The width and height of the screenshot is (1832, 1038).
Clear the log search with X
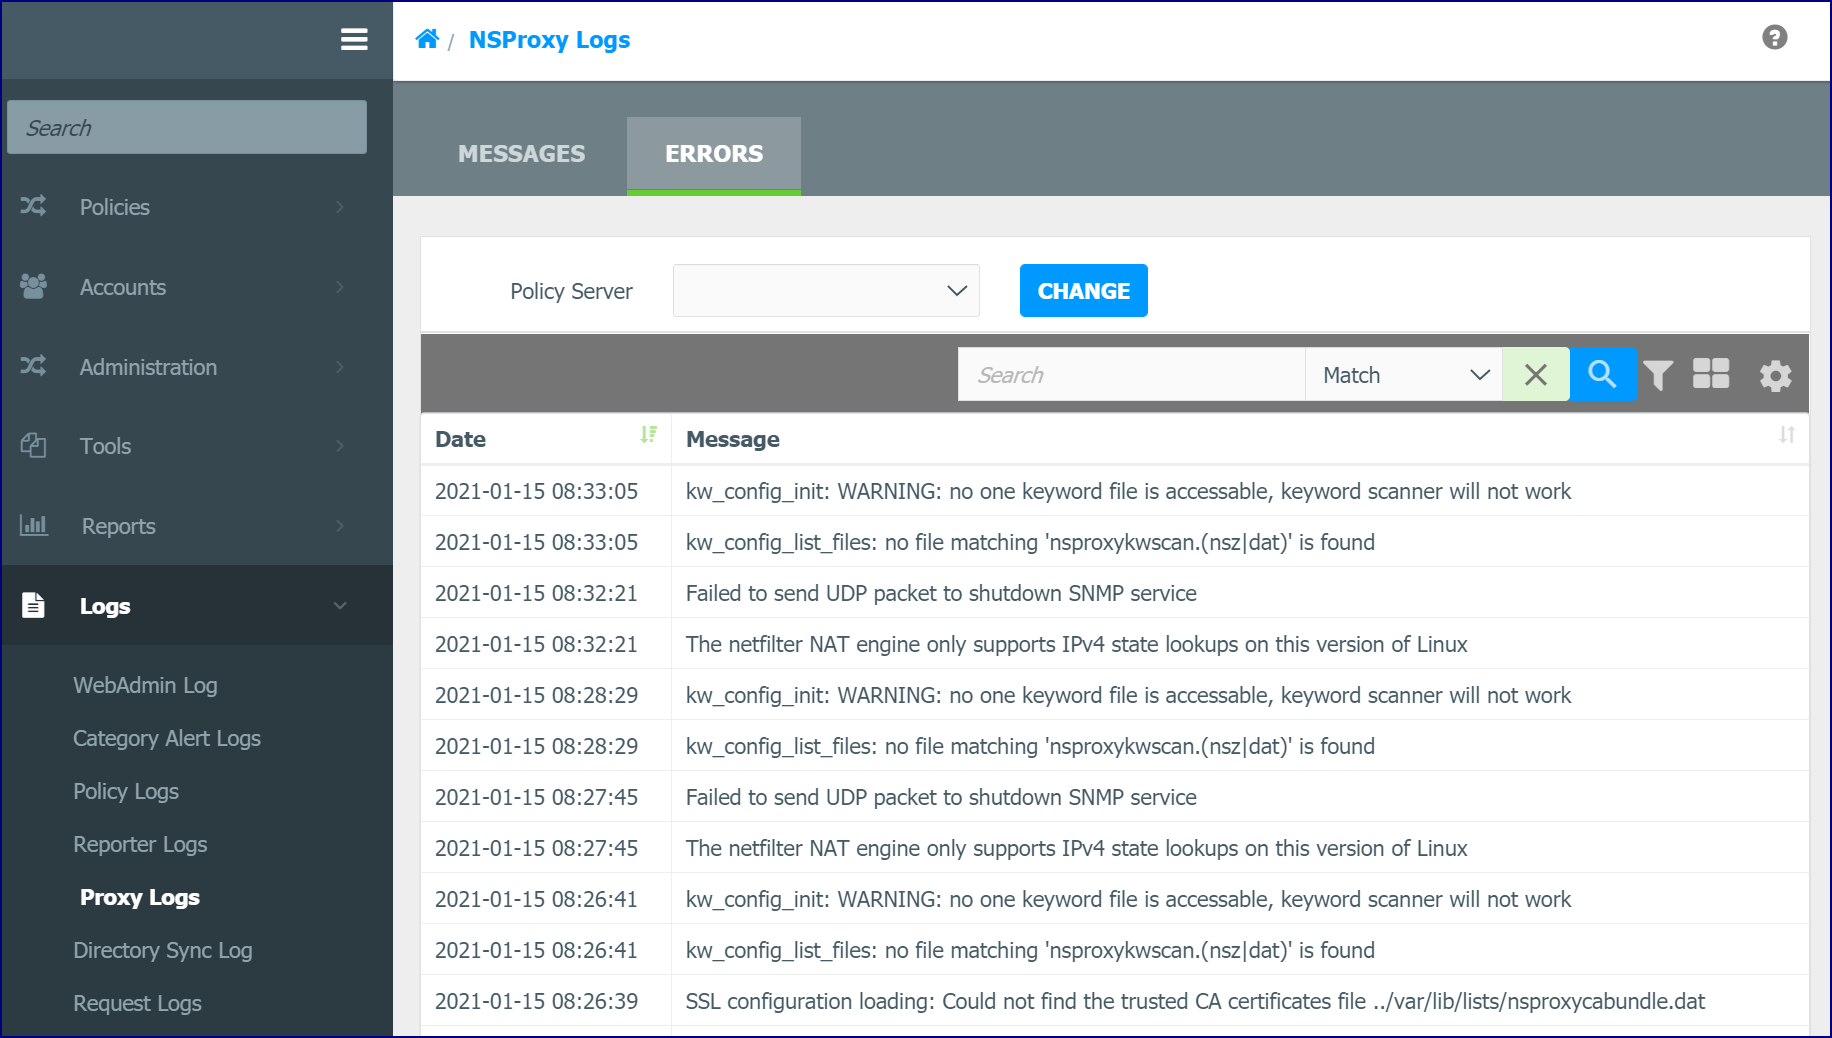pyautogui.click(x=1536, y=375)
